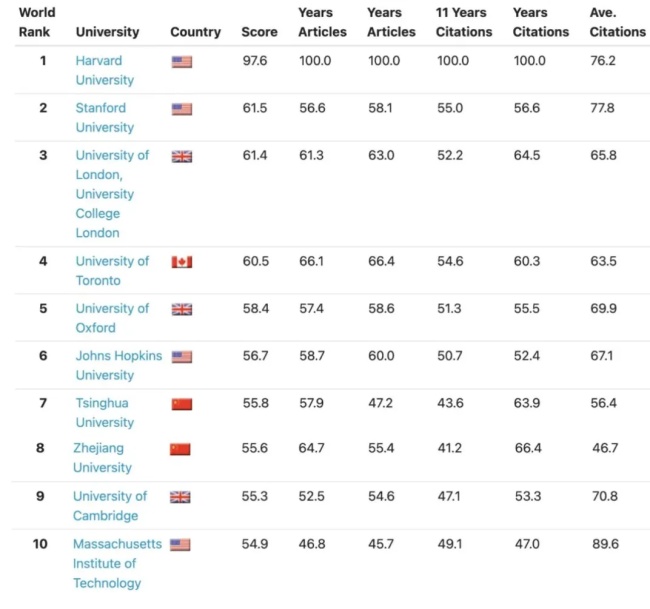650x609 pixels.
Task: Click the US flag beside MIT
Action: point(180,545)
